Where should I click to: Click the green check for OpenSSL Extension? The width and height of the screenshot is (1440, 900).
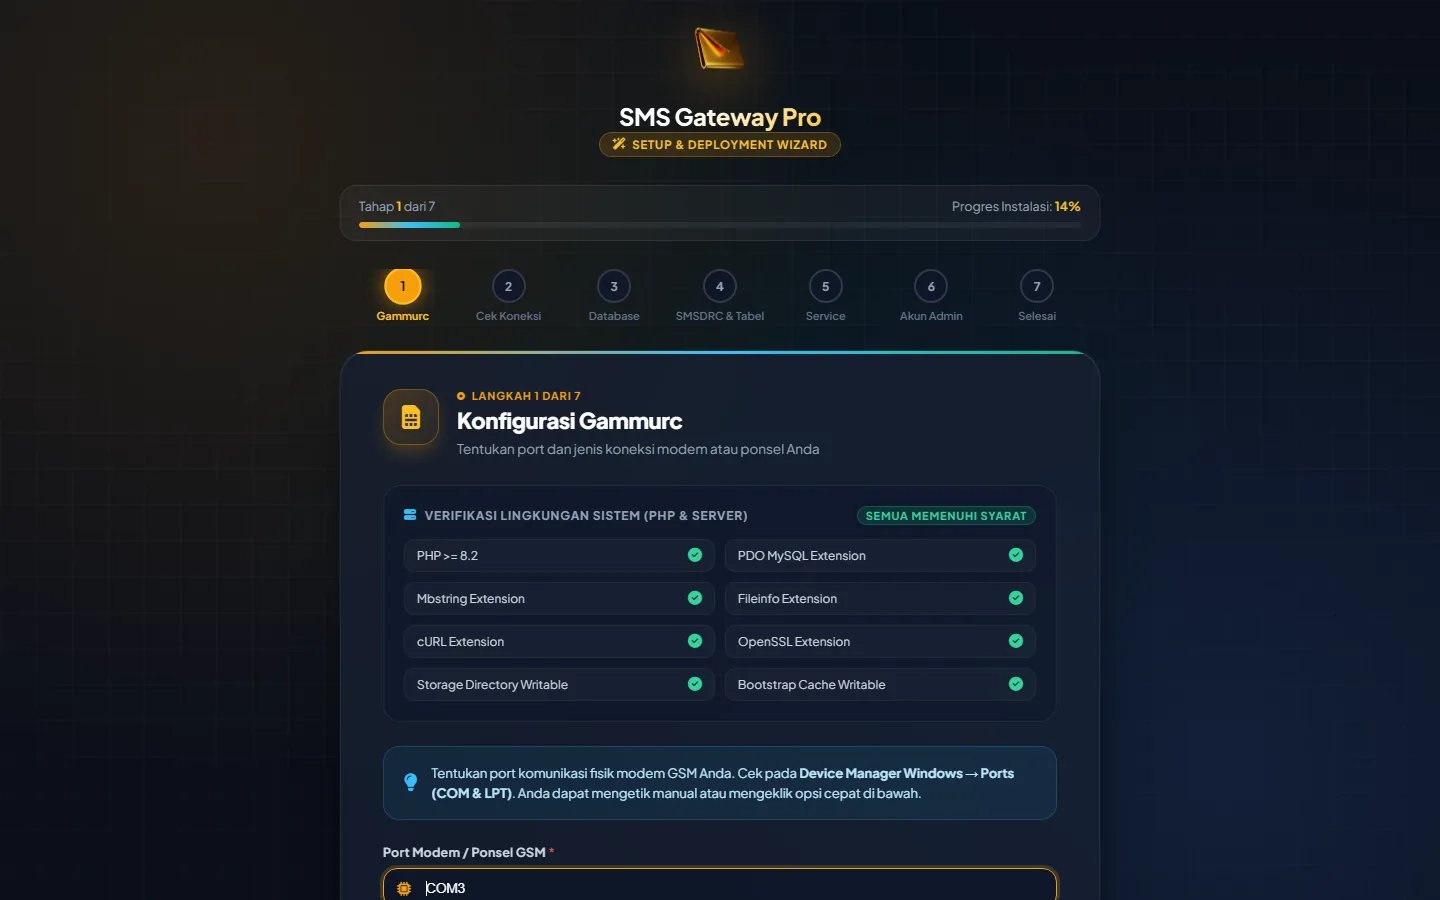(x=1016, y=641)
